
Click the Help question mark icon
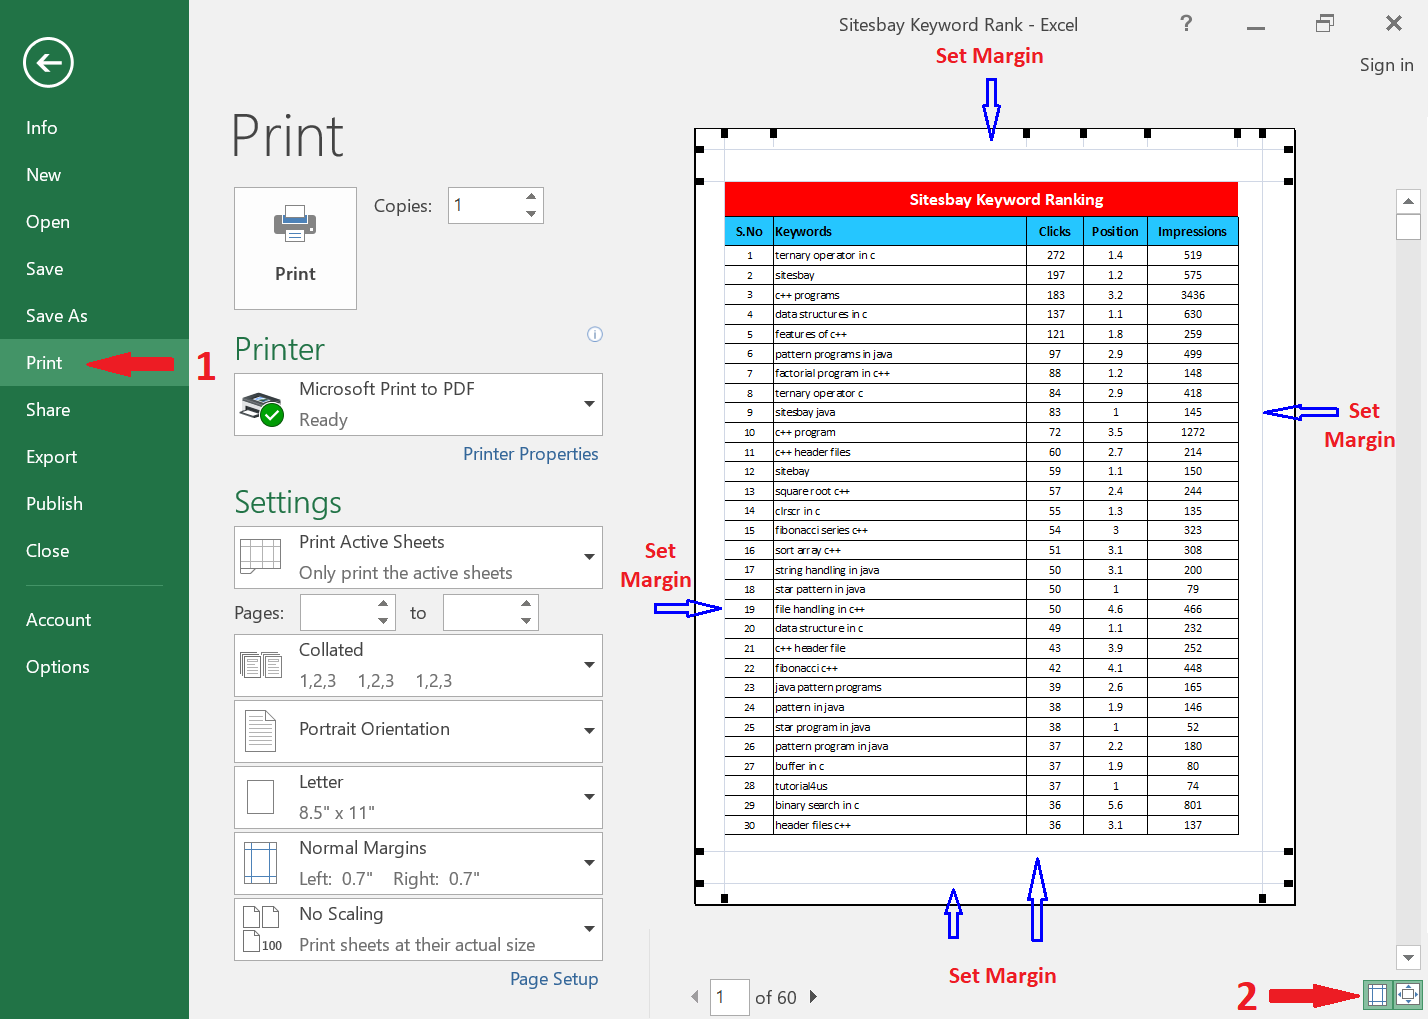pos(1186,23)
